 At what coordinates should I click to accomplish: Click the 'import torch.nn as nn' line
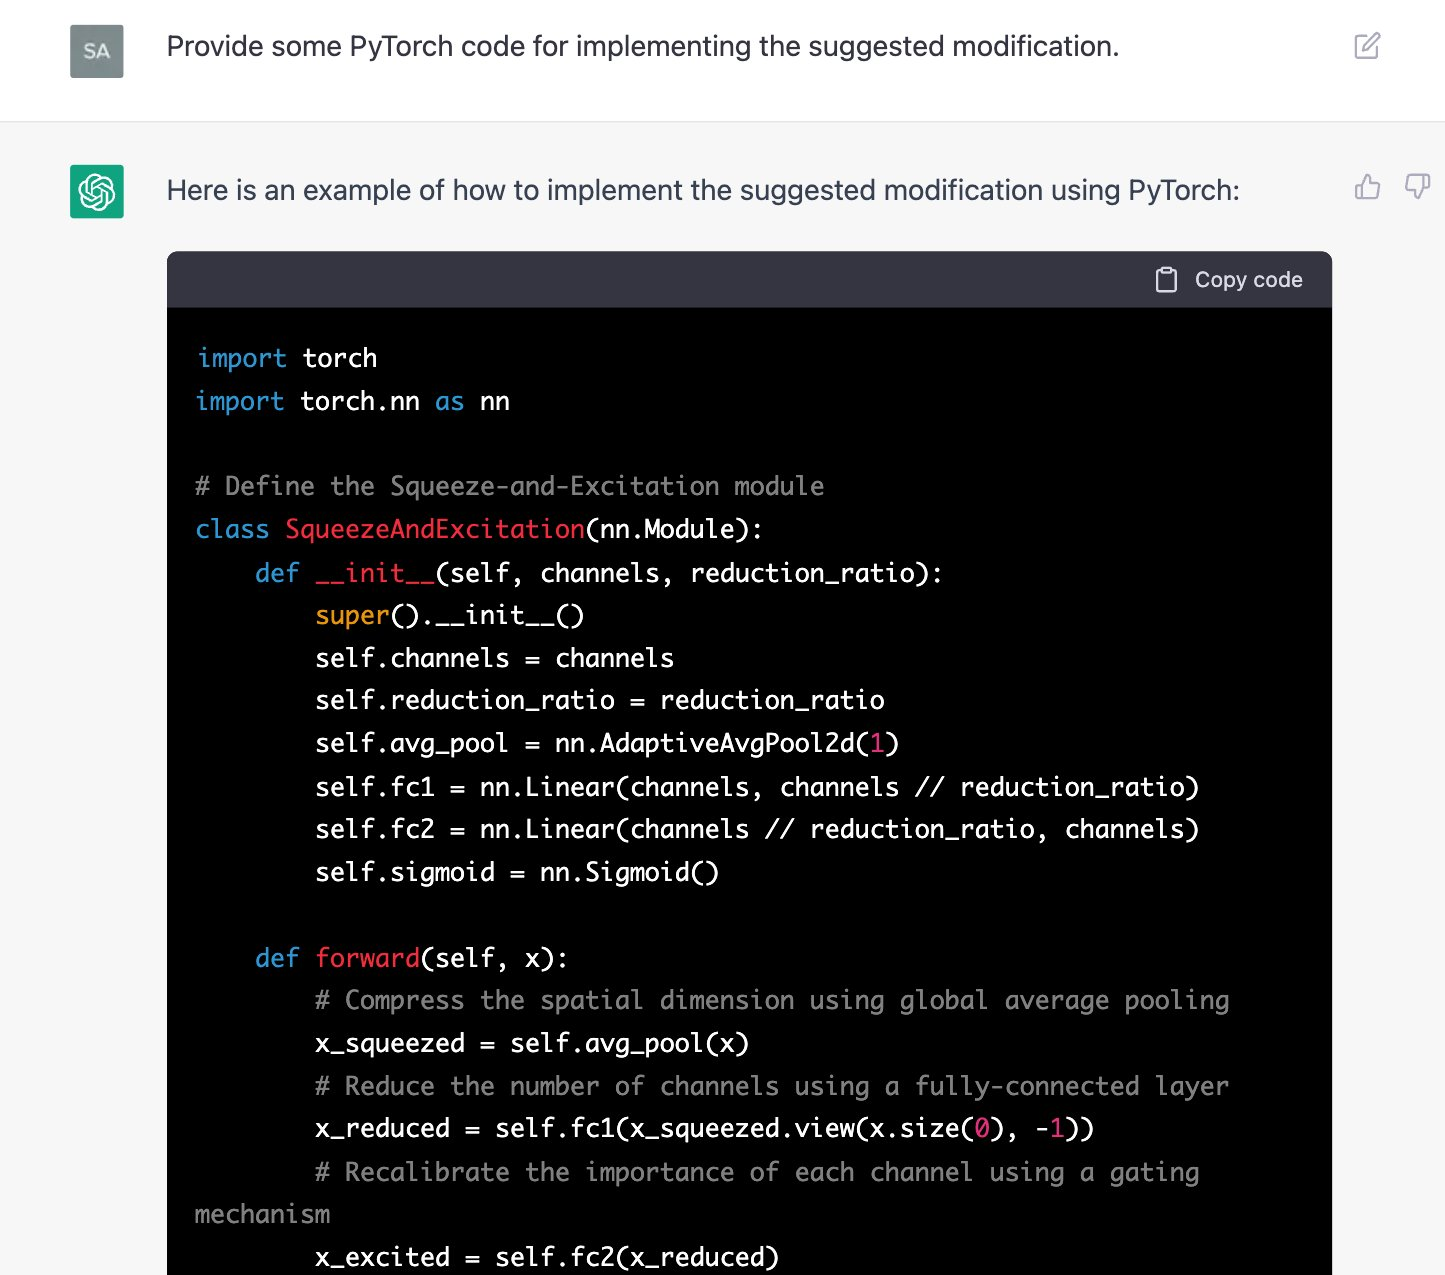pos(353,401)
